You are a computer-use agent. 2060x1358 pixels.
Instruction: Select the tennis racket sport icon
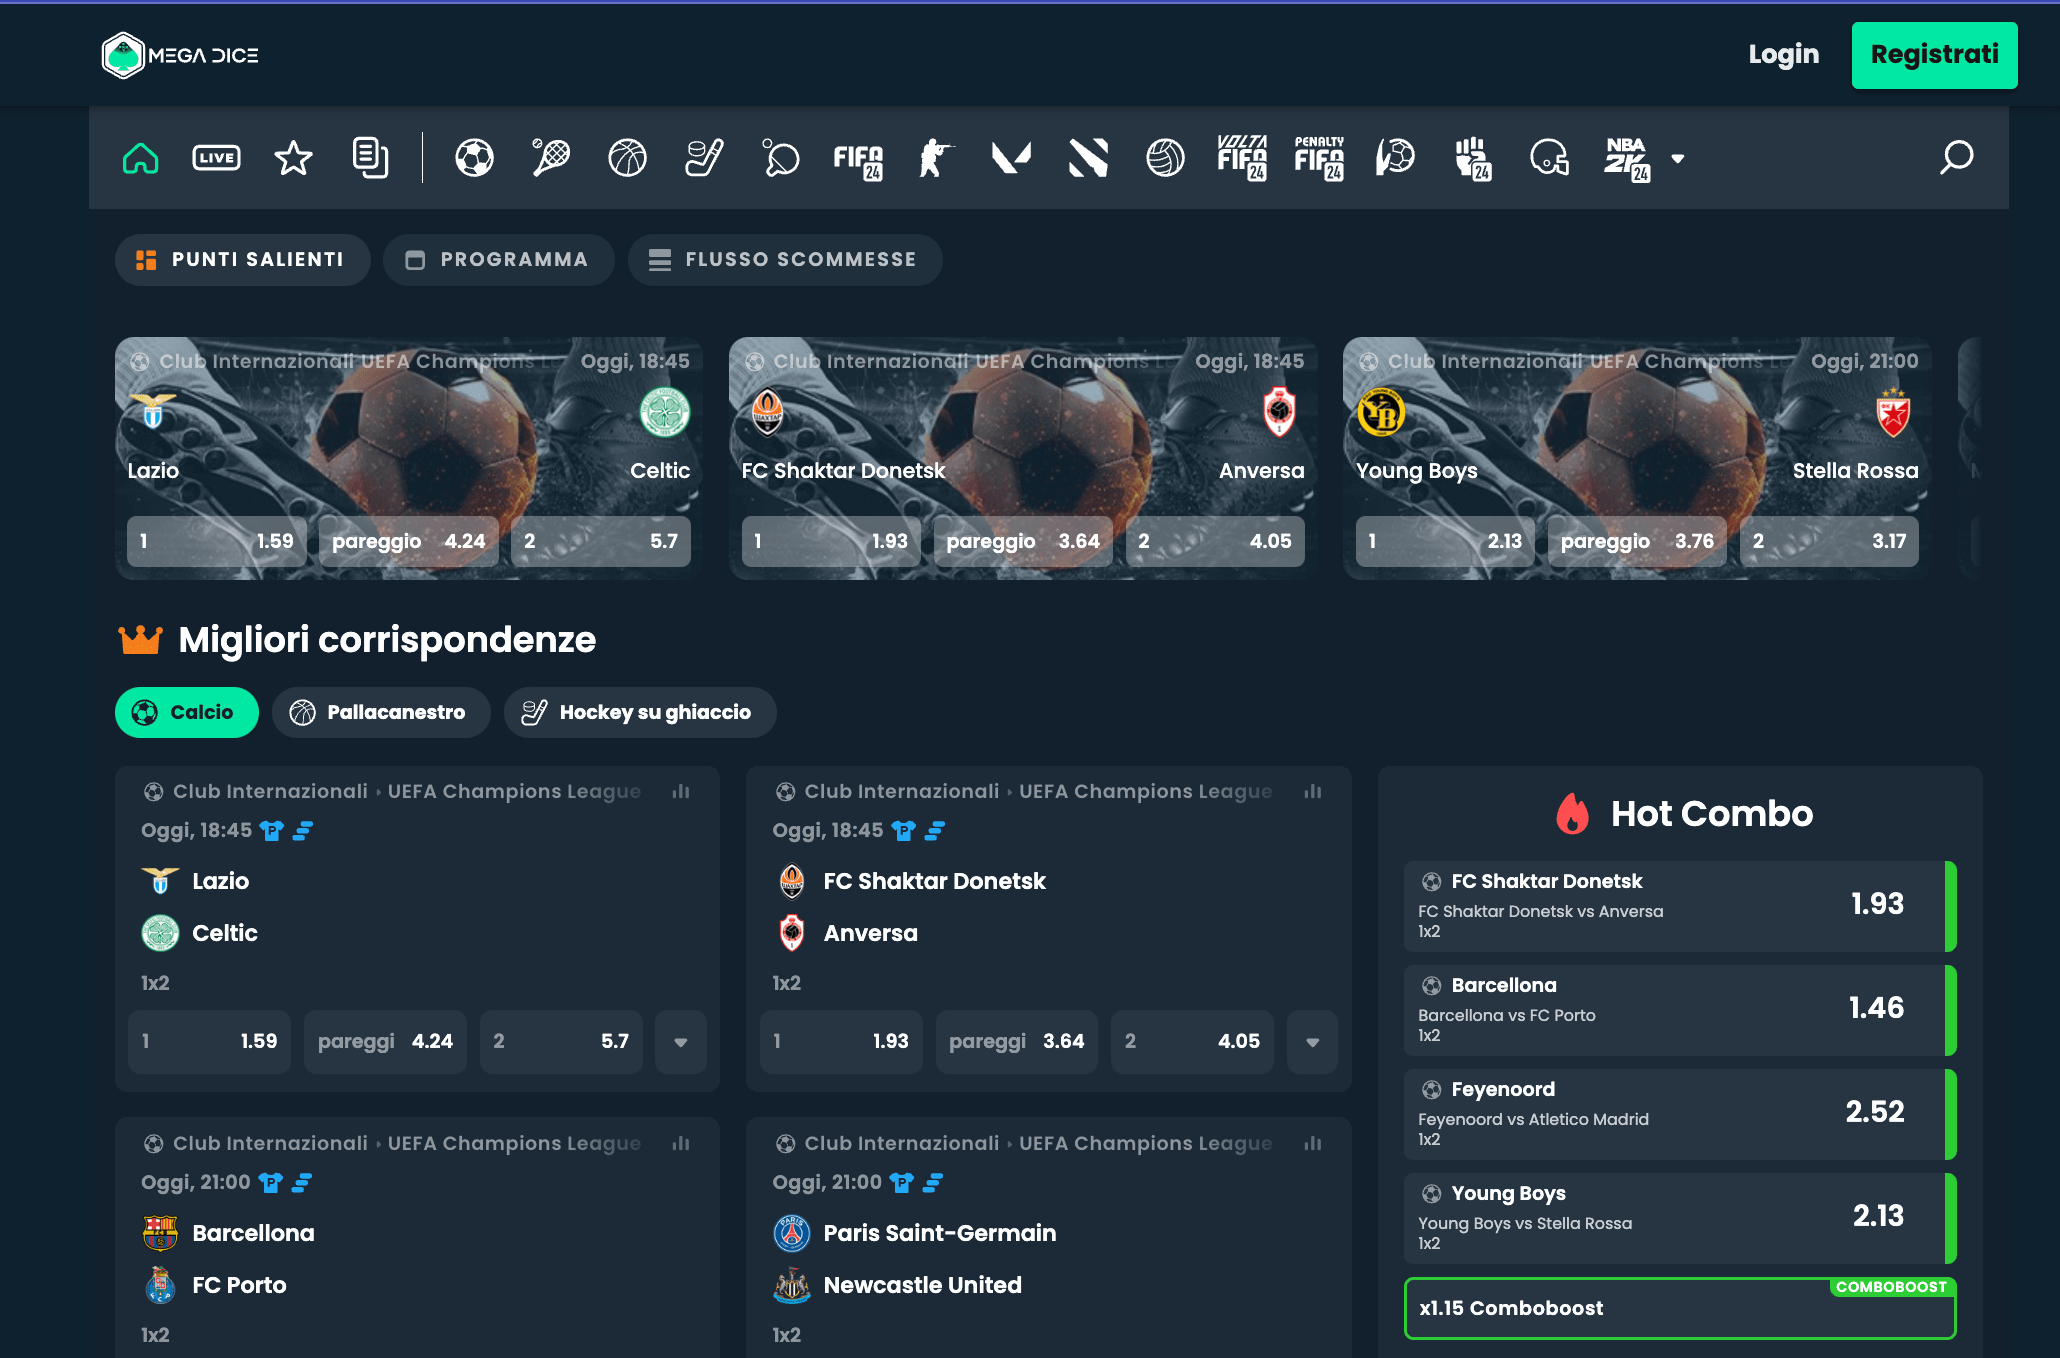pyautogui.click(x=551, y=158)
